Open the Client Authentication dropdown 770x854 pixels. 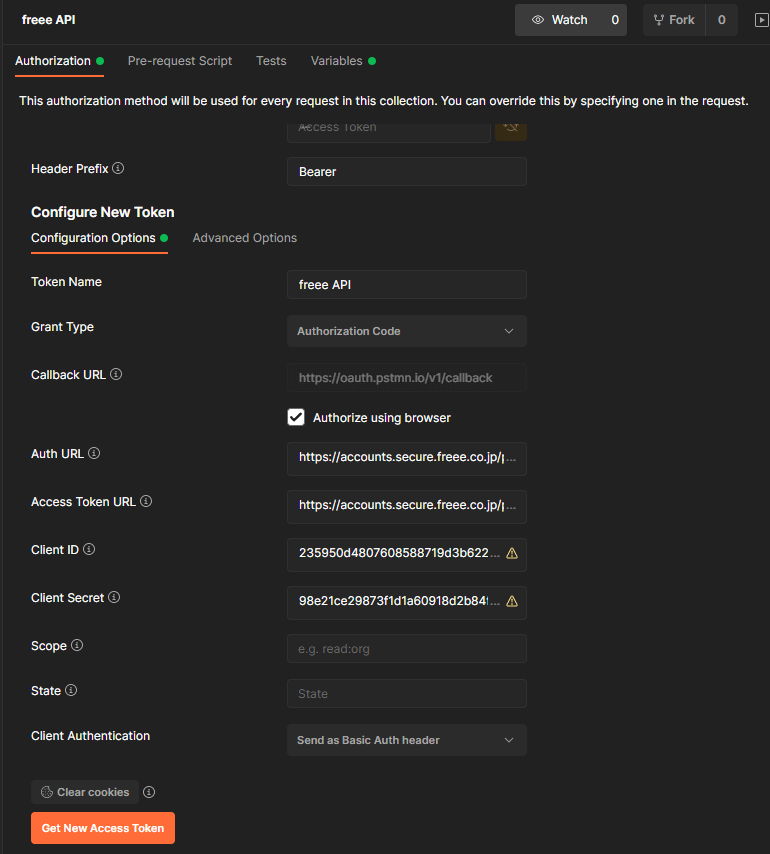coord(406,740)
